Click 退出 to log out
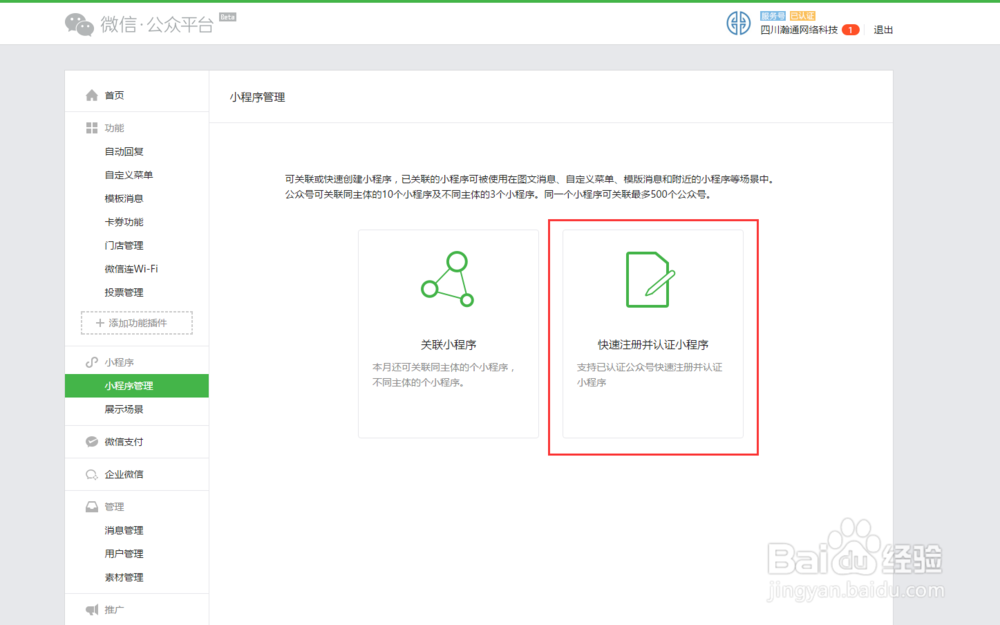Viewport: 1000px width, 625px height. point(883,30)
